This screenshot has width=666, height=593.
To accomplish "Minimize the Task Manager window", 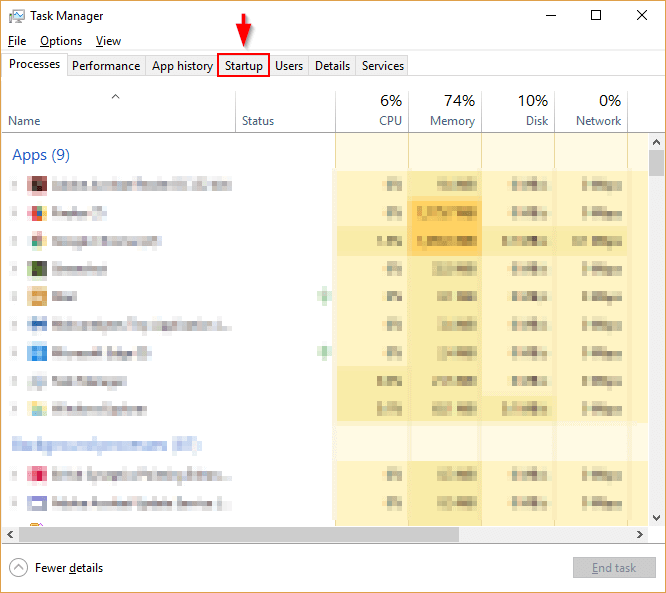I will click(x=551, y=15).
